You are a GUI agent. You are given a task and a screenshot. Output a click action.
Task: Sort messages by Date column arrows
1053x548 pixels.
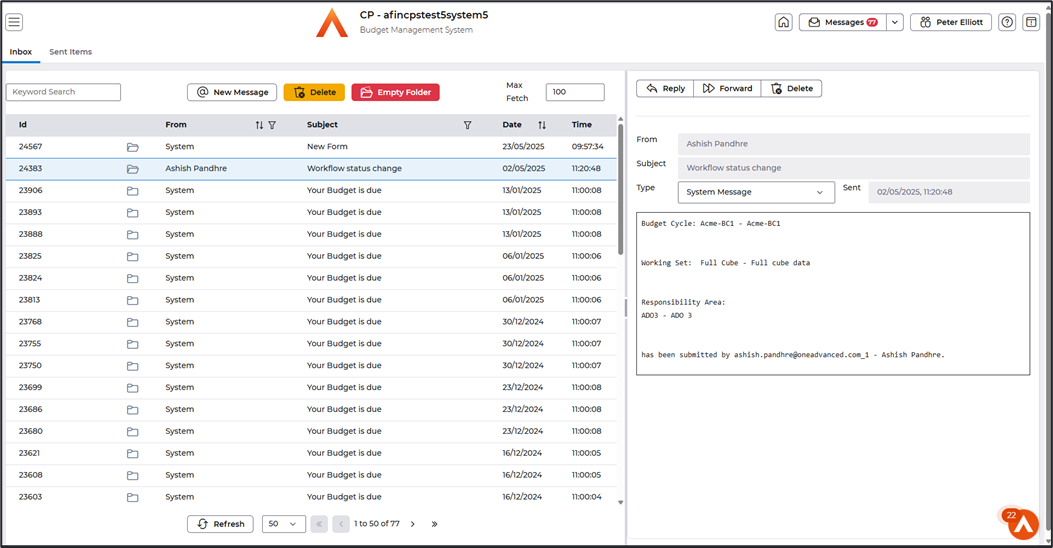(x=542, y=125)
